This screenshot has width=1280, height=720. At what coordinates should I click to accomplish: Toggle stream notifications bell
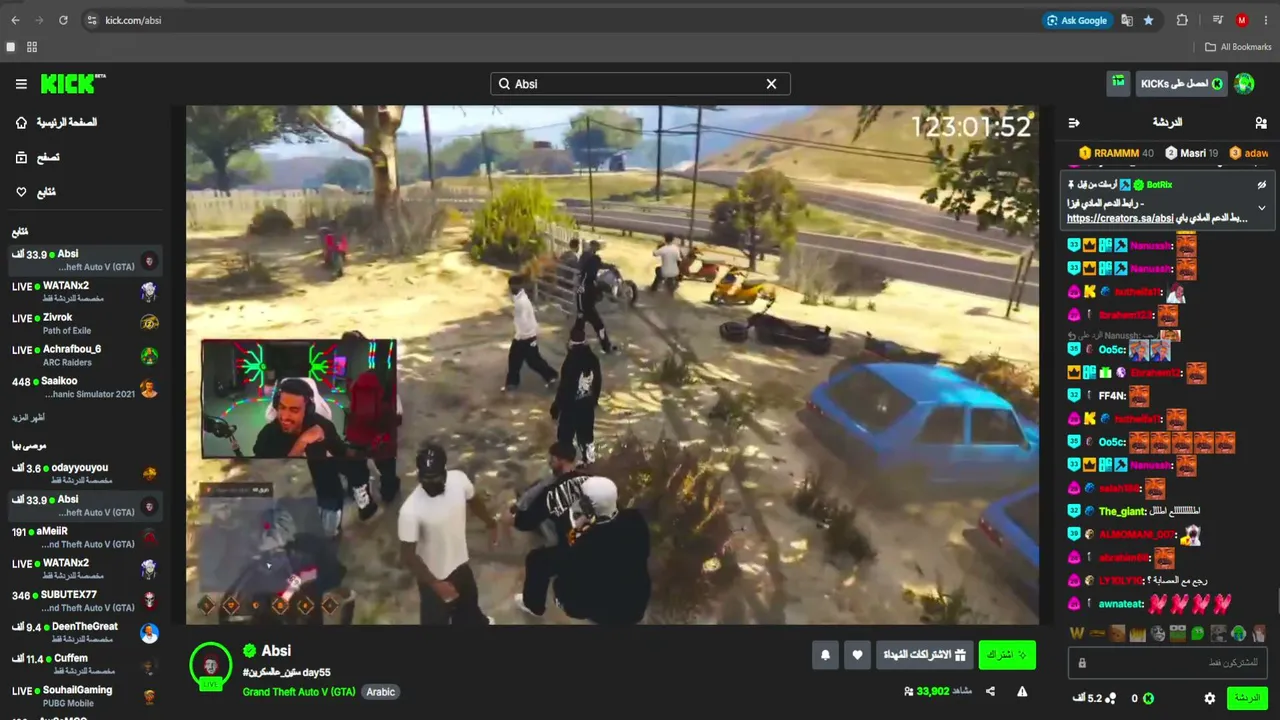(825, 655)
